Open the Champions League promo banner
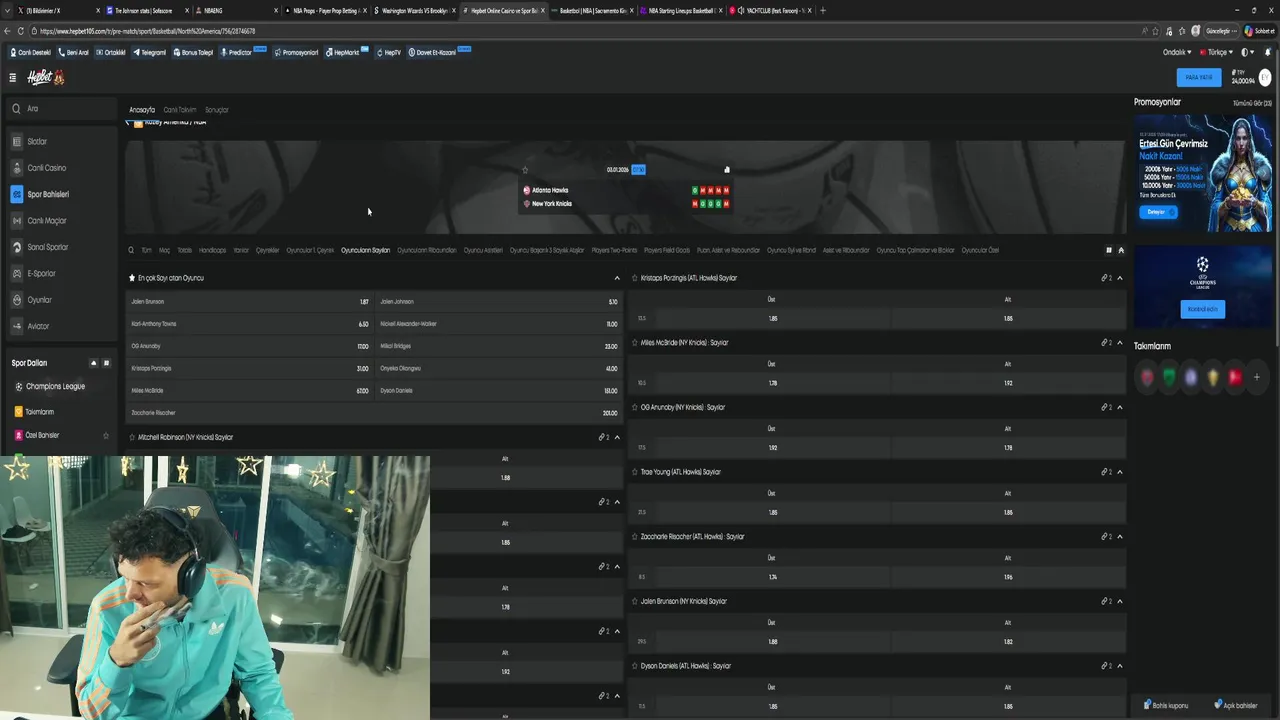 tap(1203, 287)
